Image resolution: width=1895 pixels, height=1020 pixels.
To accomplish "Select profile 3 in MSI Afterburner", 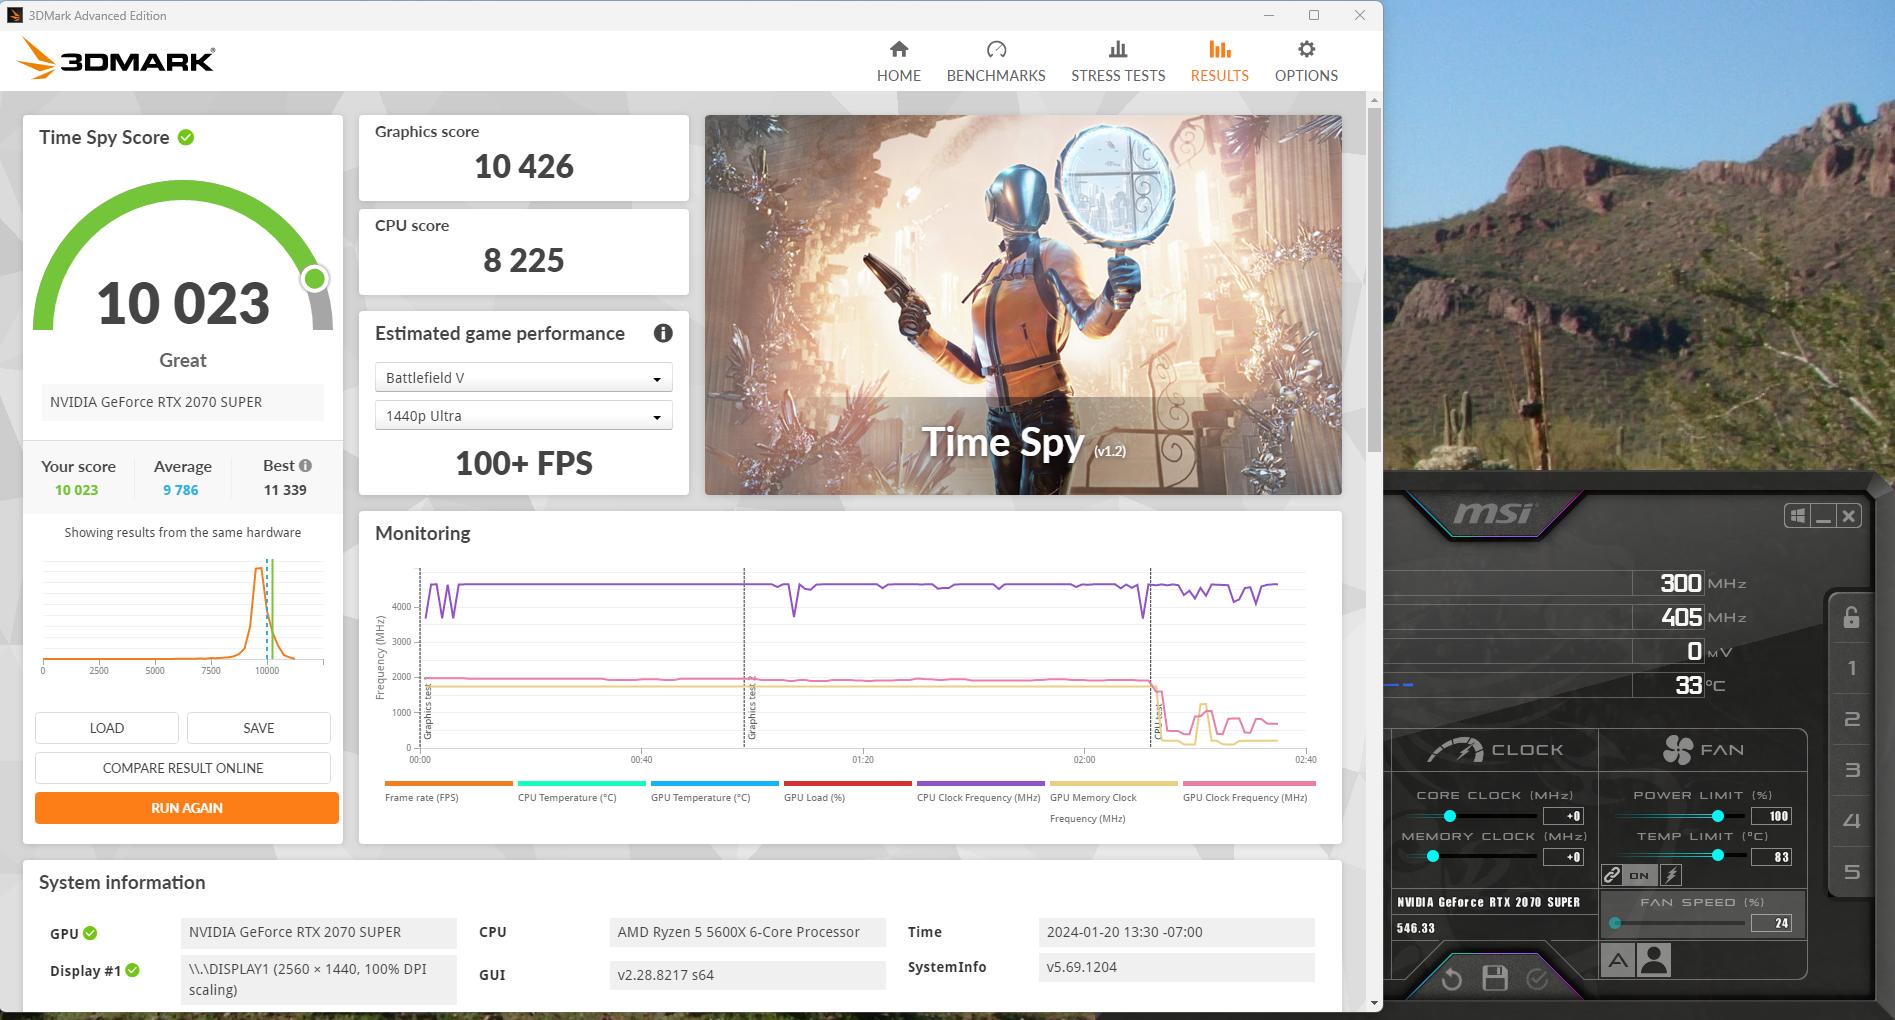I will click(x=1851, y=770).
